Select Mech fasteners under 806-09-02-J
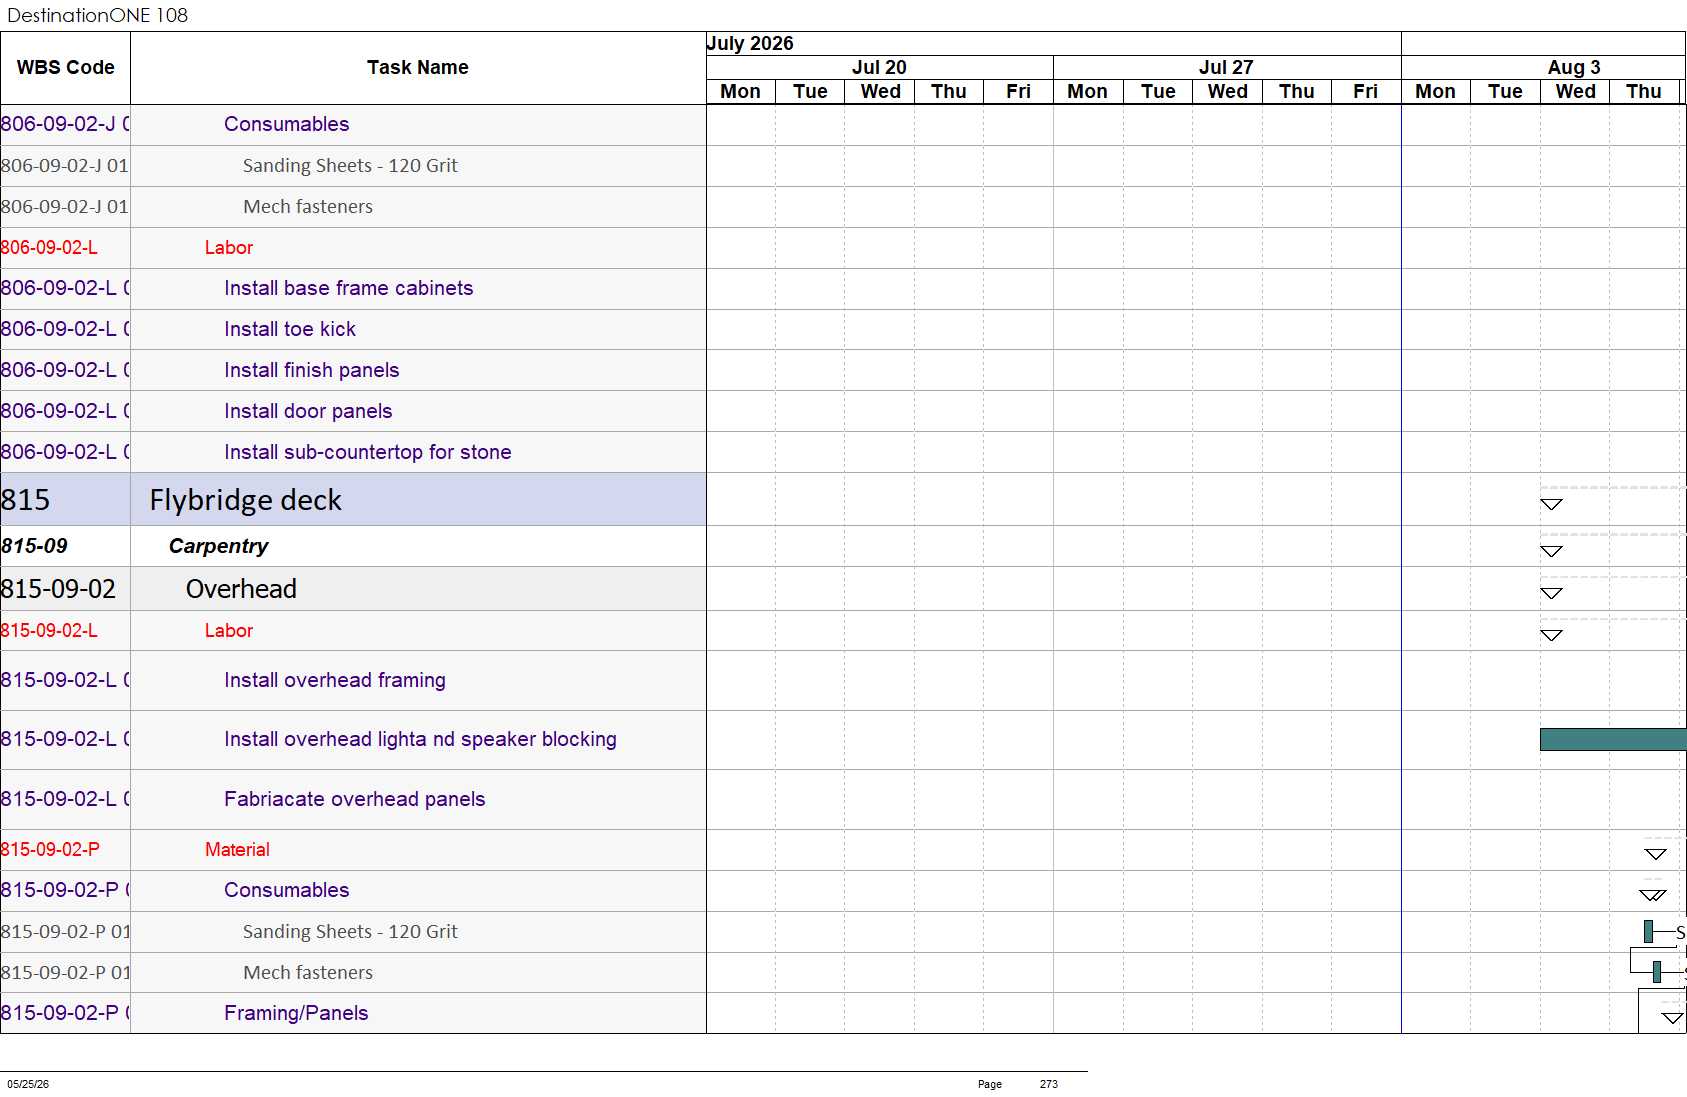Viewport: 1687px width, 1097px height. point(353,207)
